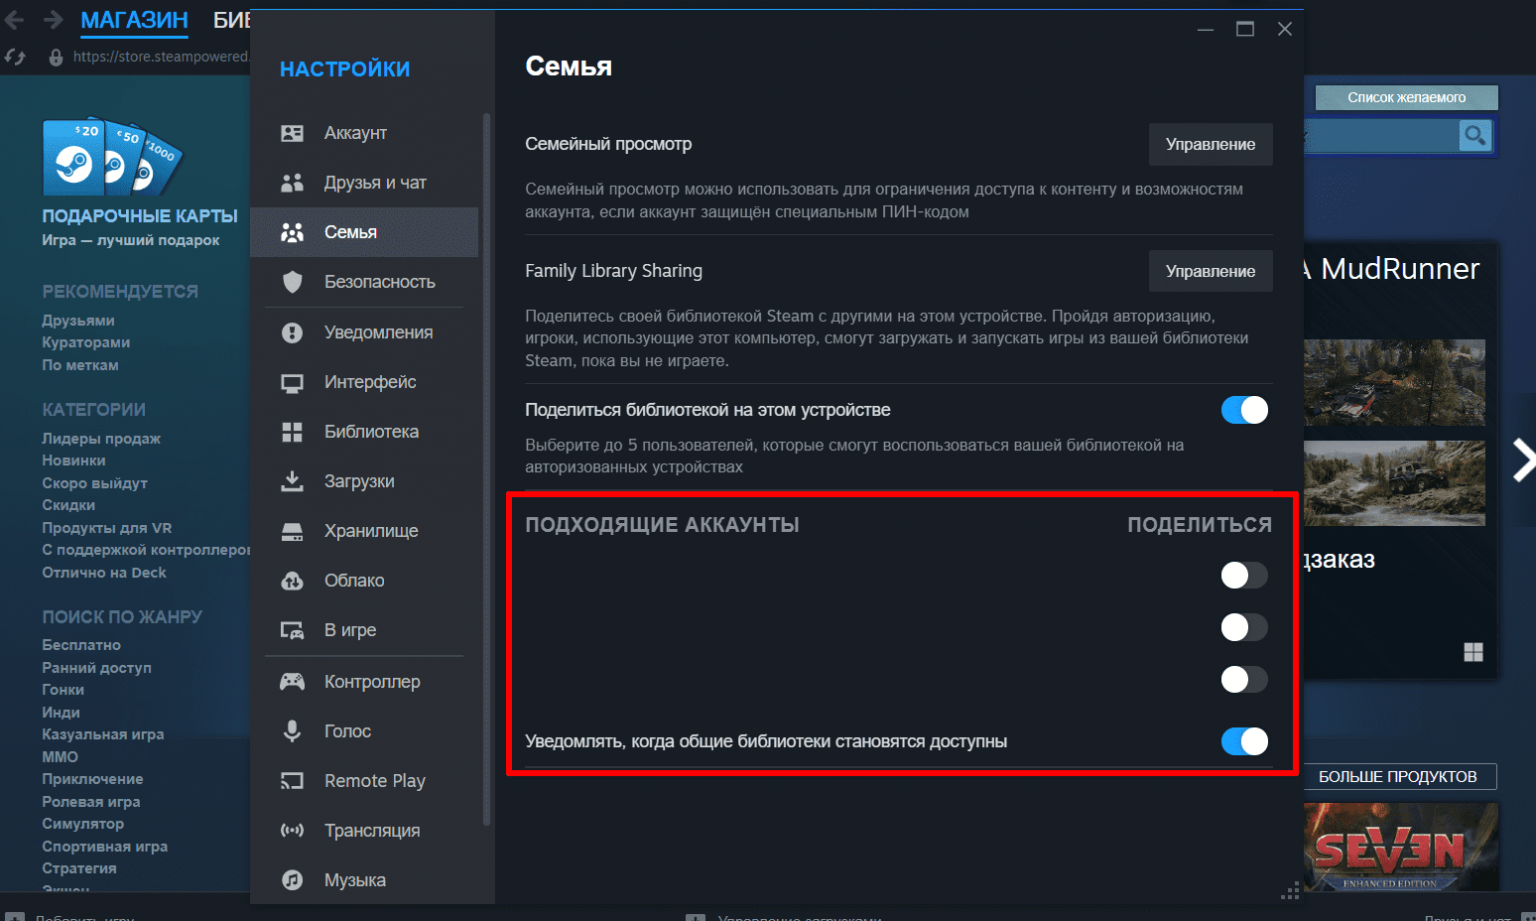The height and width of the screenshot is (921, 1536).
Task: Click Manage button for Family Library Sharing
Action: point(1210,271)
